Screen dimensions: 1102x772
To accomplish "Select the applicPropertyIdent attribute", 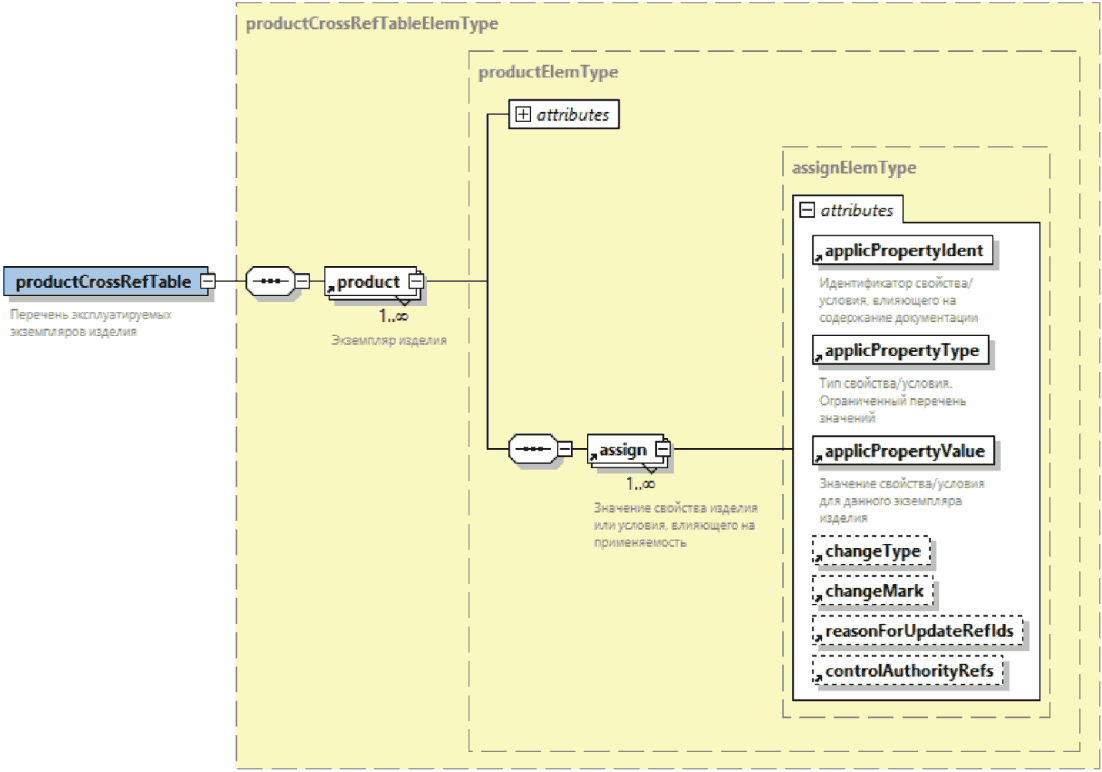I will 903,251.
